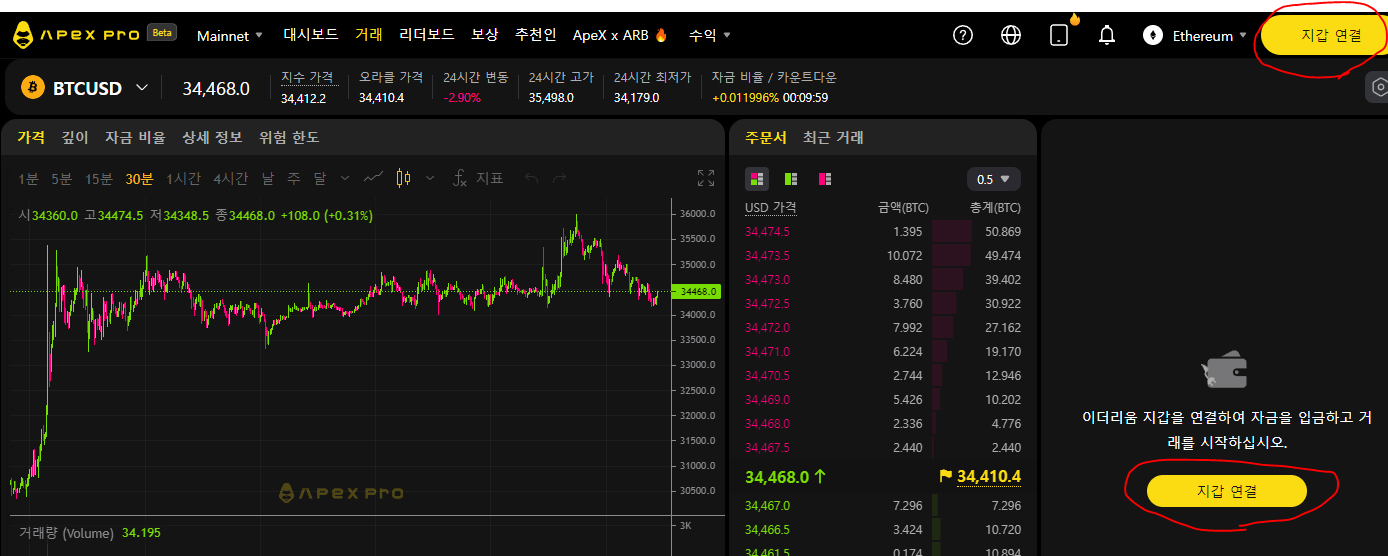
Task: Click ask price 34,474.5 in order book
Action: point(767,231)
